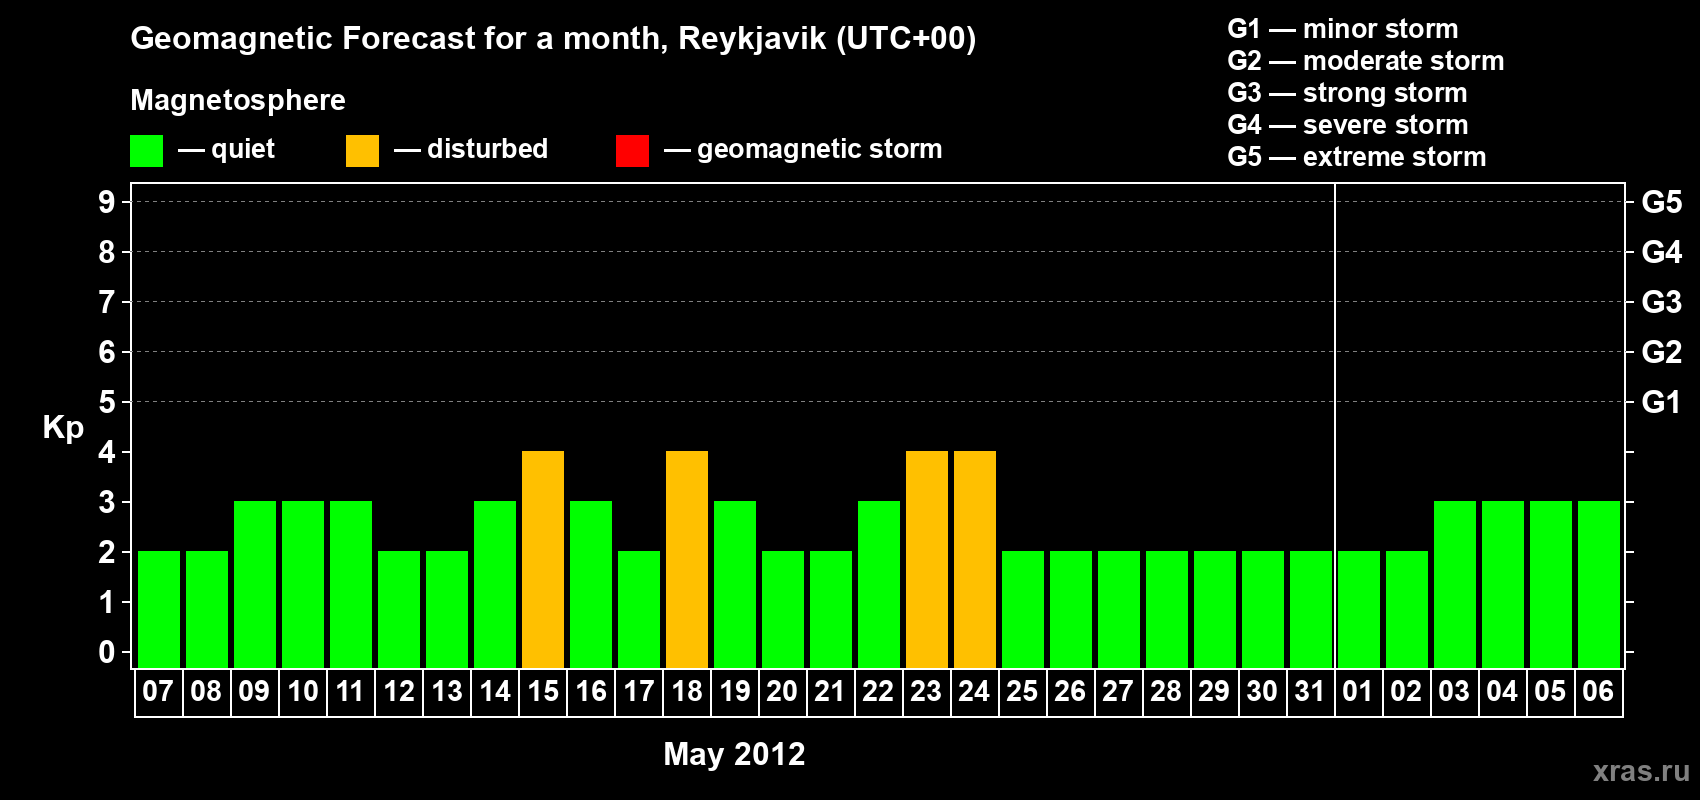The width and height of the screenshot is (1700, 800).
Task: Click the orange disturbed legend swatch
Action: click(x=362, y=151)
